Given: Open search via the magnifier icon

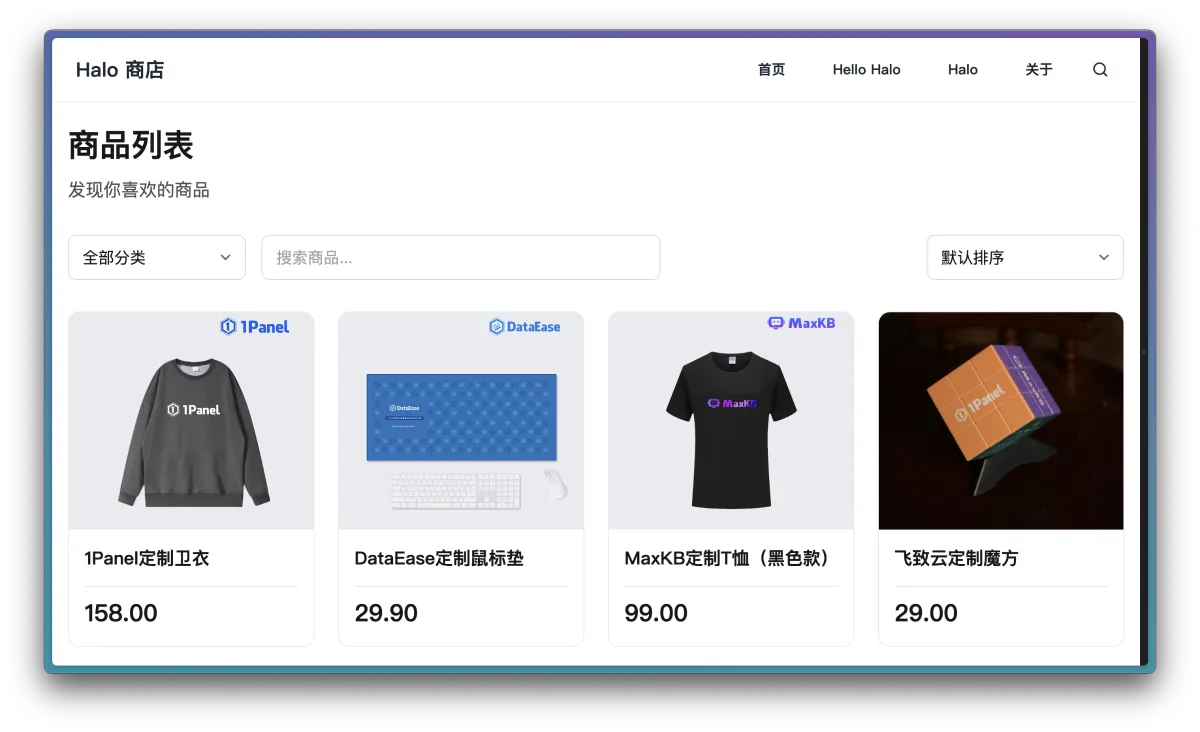Looking at the screenshot, I should click(1100, 69).
